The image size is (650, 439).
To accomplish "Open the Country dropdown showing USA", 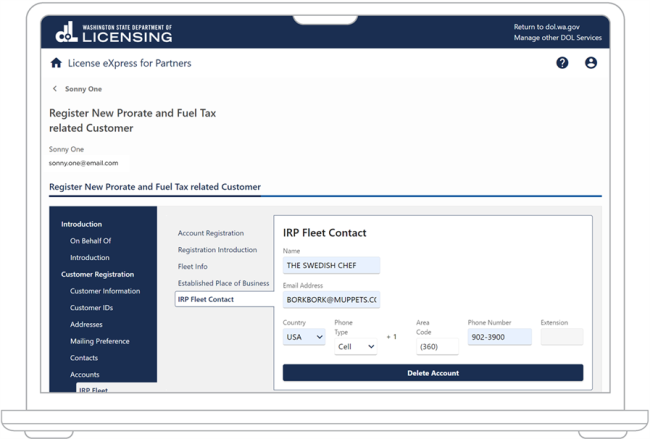I will (304, 337).
